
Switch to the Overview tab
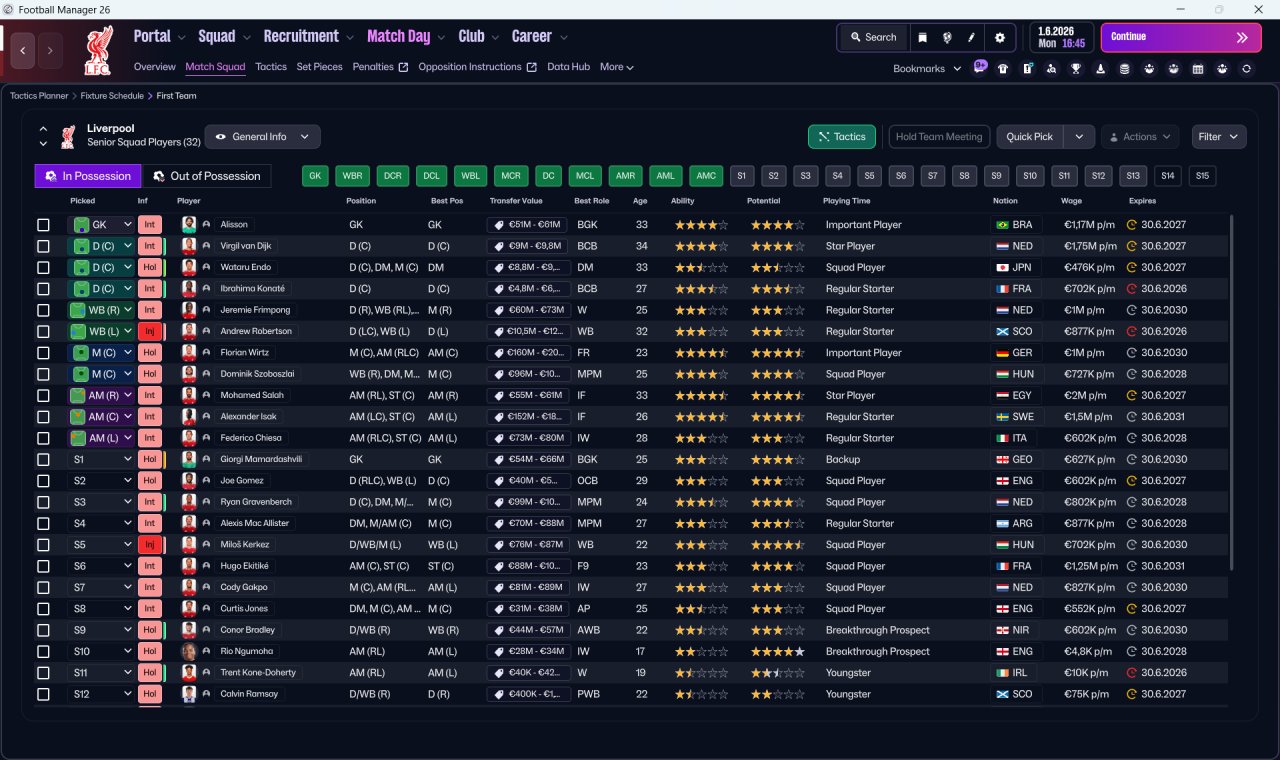pyautogui.click(x=155, y=67)
